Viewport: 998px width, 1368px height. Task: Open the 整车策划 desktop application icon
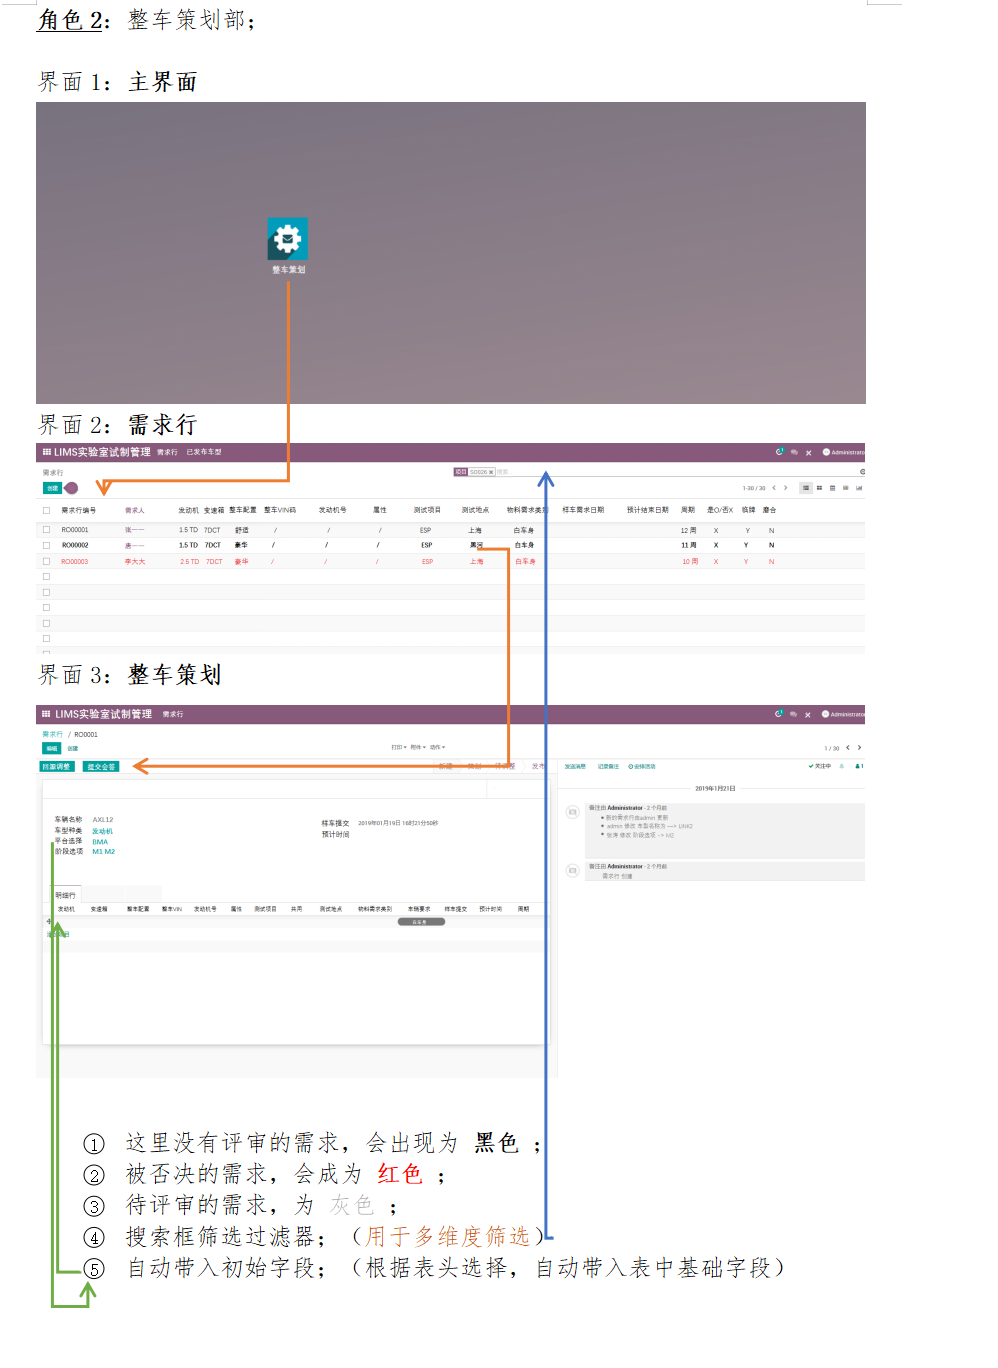pyautogui.click(x=288, y=240)
